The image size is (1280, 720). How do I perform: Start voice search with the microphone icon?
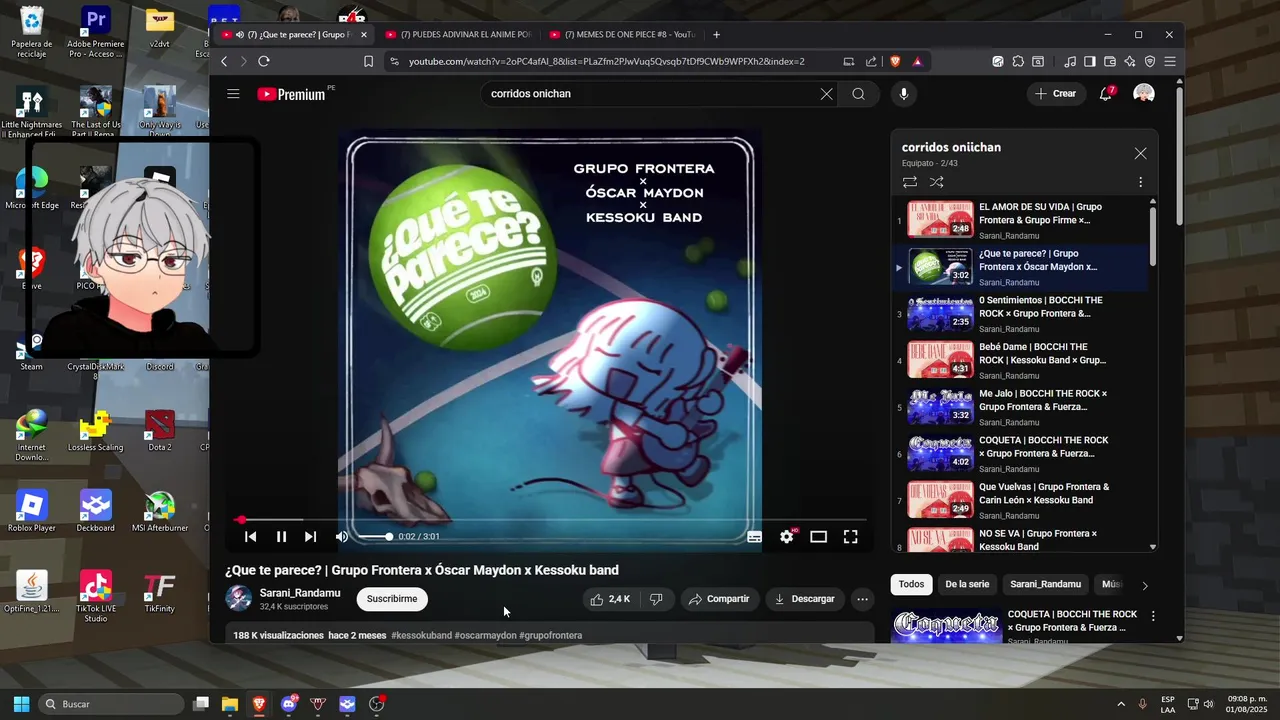pos(903,94)
